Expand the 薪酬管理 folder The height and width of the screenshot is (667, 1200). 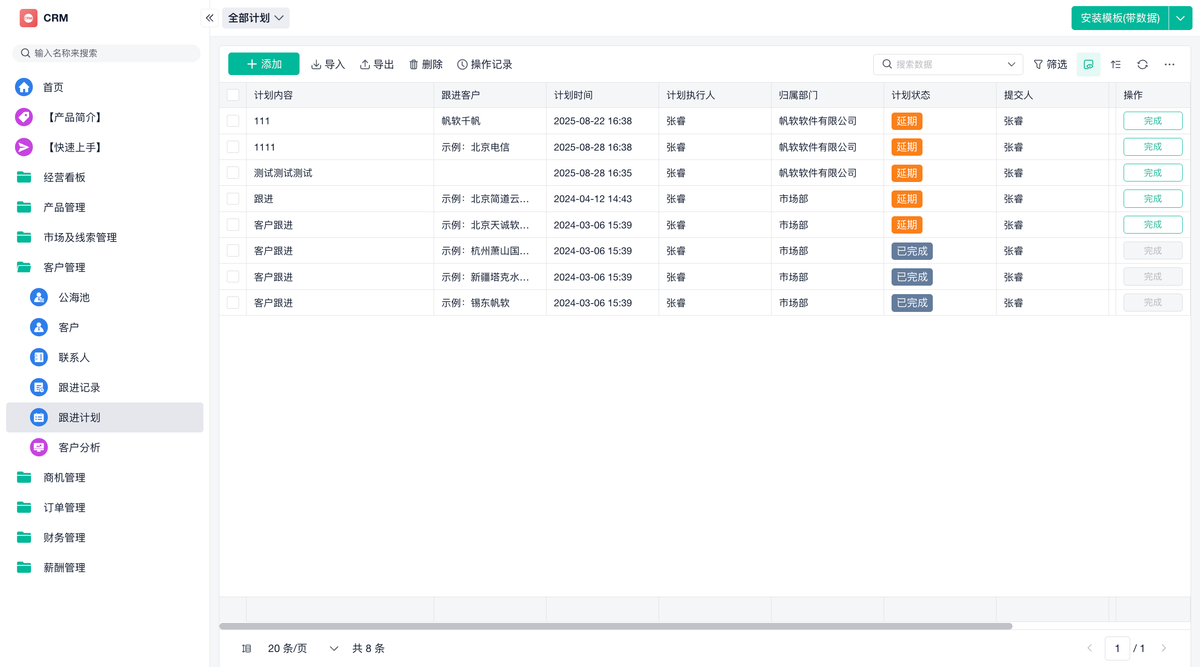tap(105, 567)
